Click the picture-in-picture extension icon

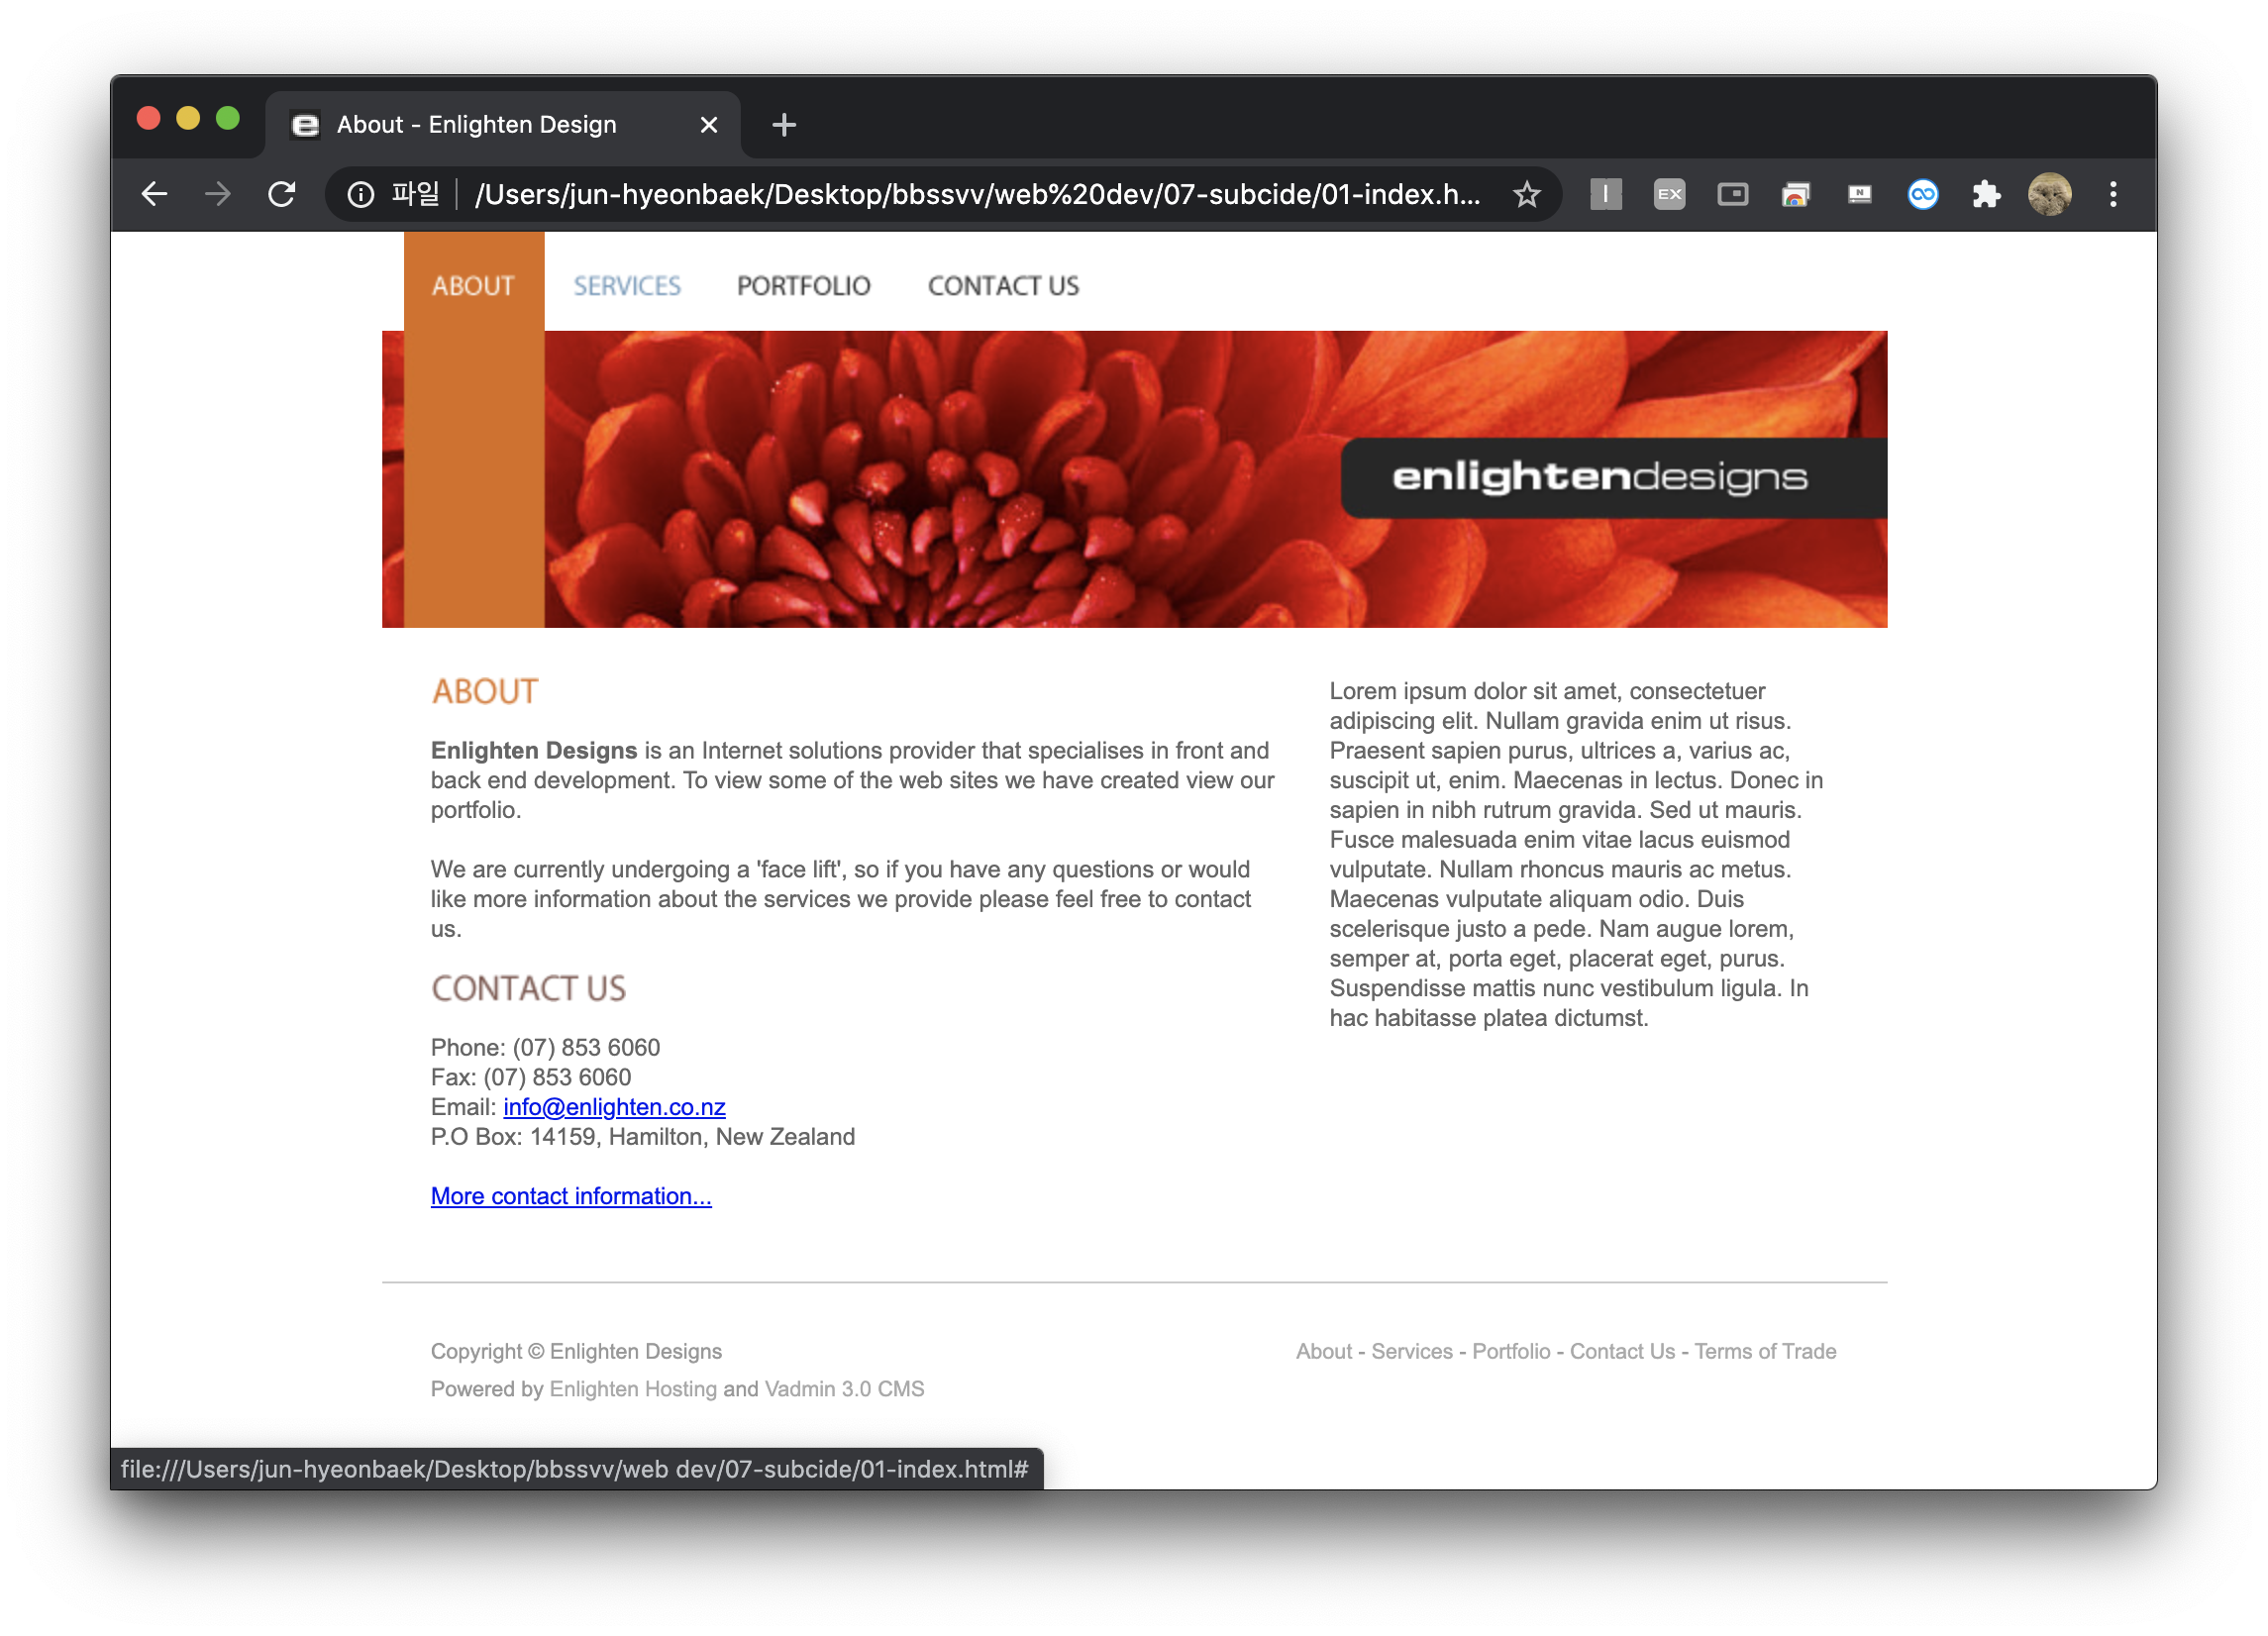point(1732,194)
